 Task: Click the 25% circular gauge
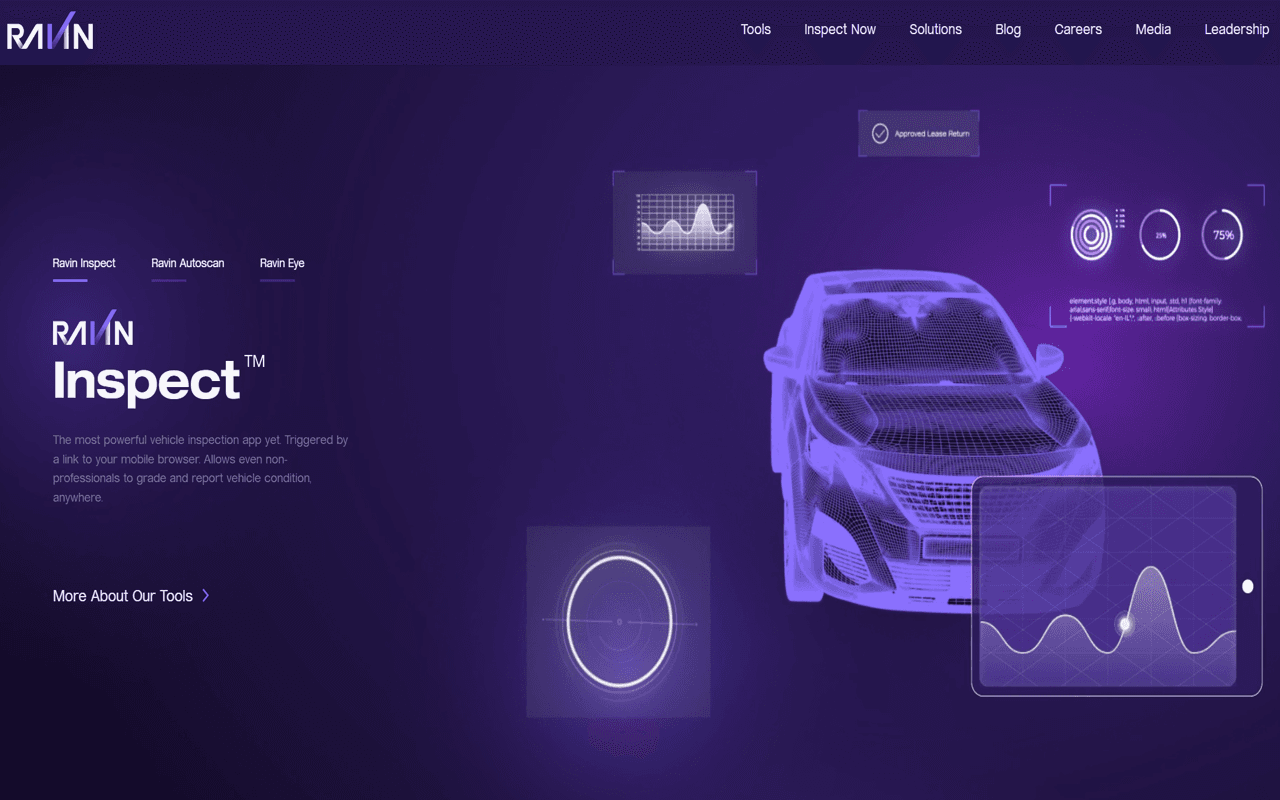(x=1160, y=236)
